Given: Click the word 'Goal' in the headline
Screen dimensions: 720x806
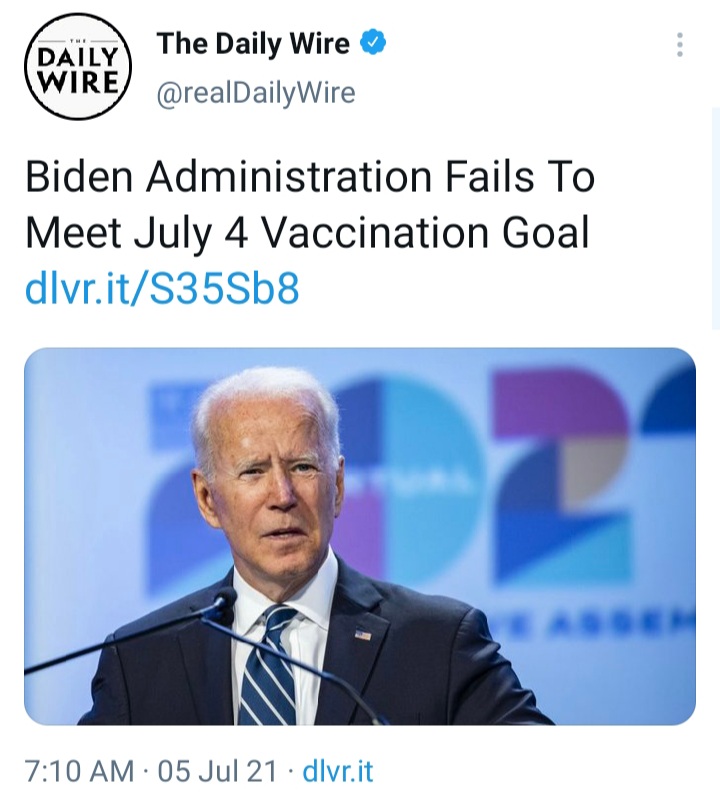Looking at the screenshot, I should (546, 232).
